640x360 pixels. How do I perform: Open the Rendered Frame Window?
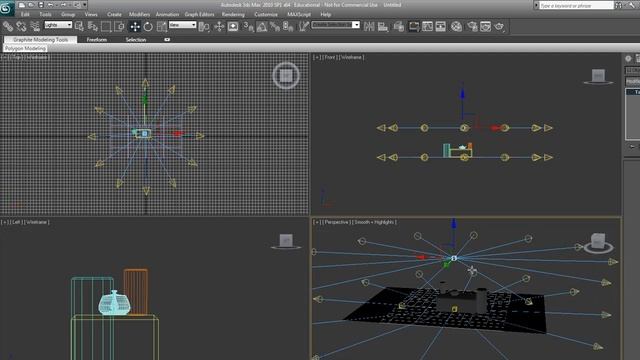click(485, 27)
